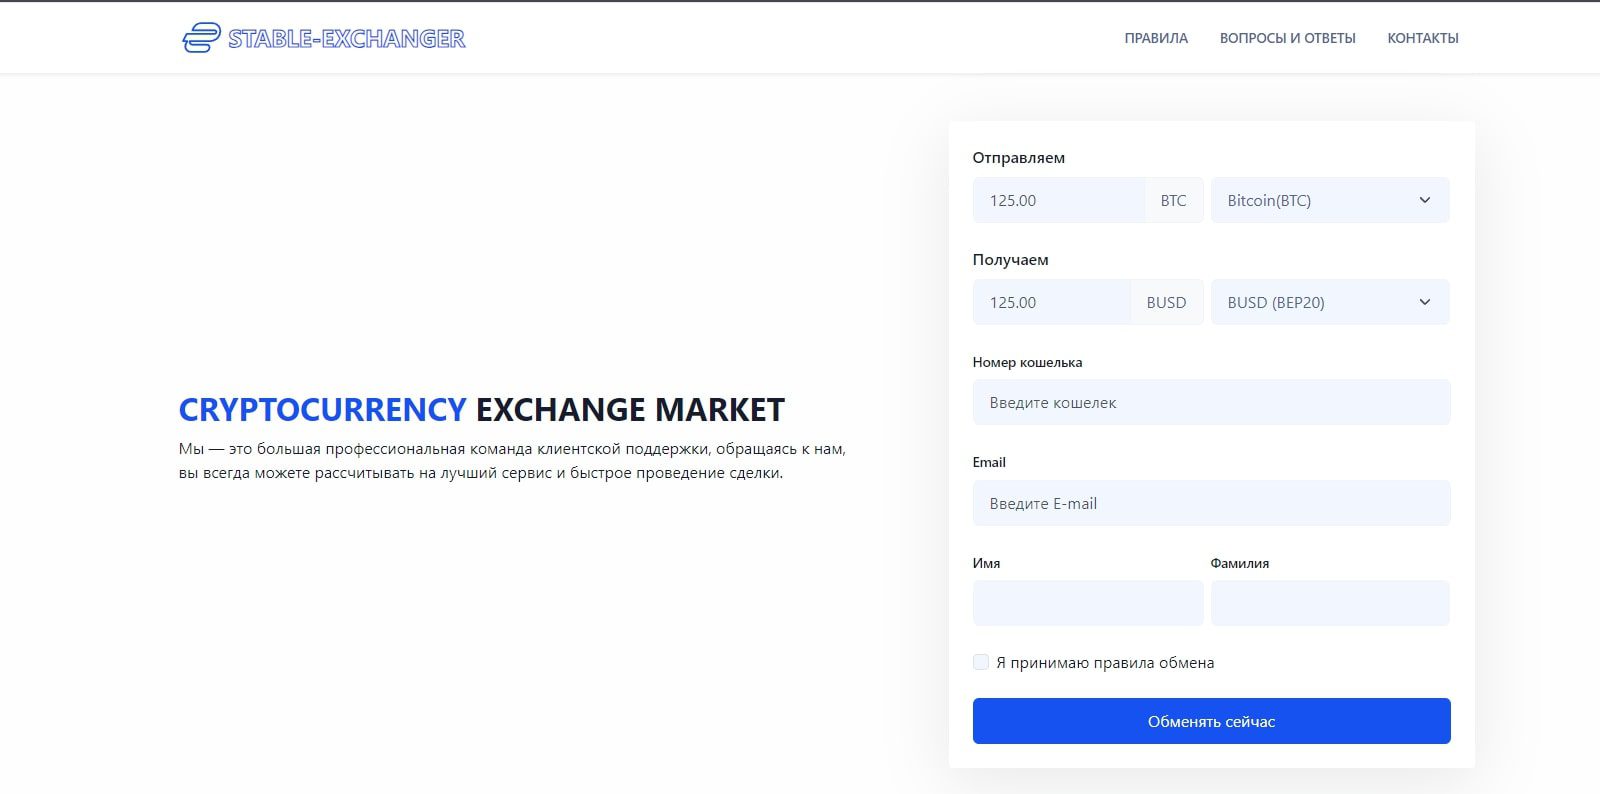This screenshot has width=1600, height=794.
Task: Click the Номер кошелька label
Action: point(1027,362)
